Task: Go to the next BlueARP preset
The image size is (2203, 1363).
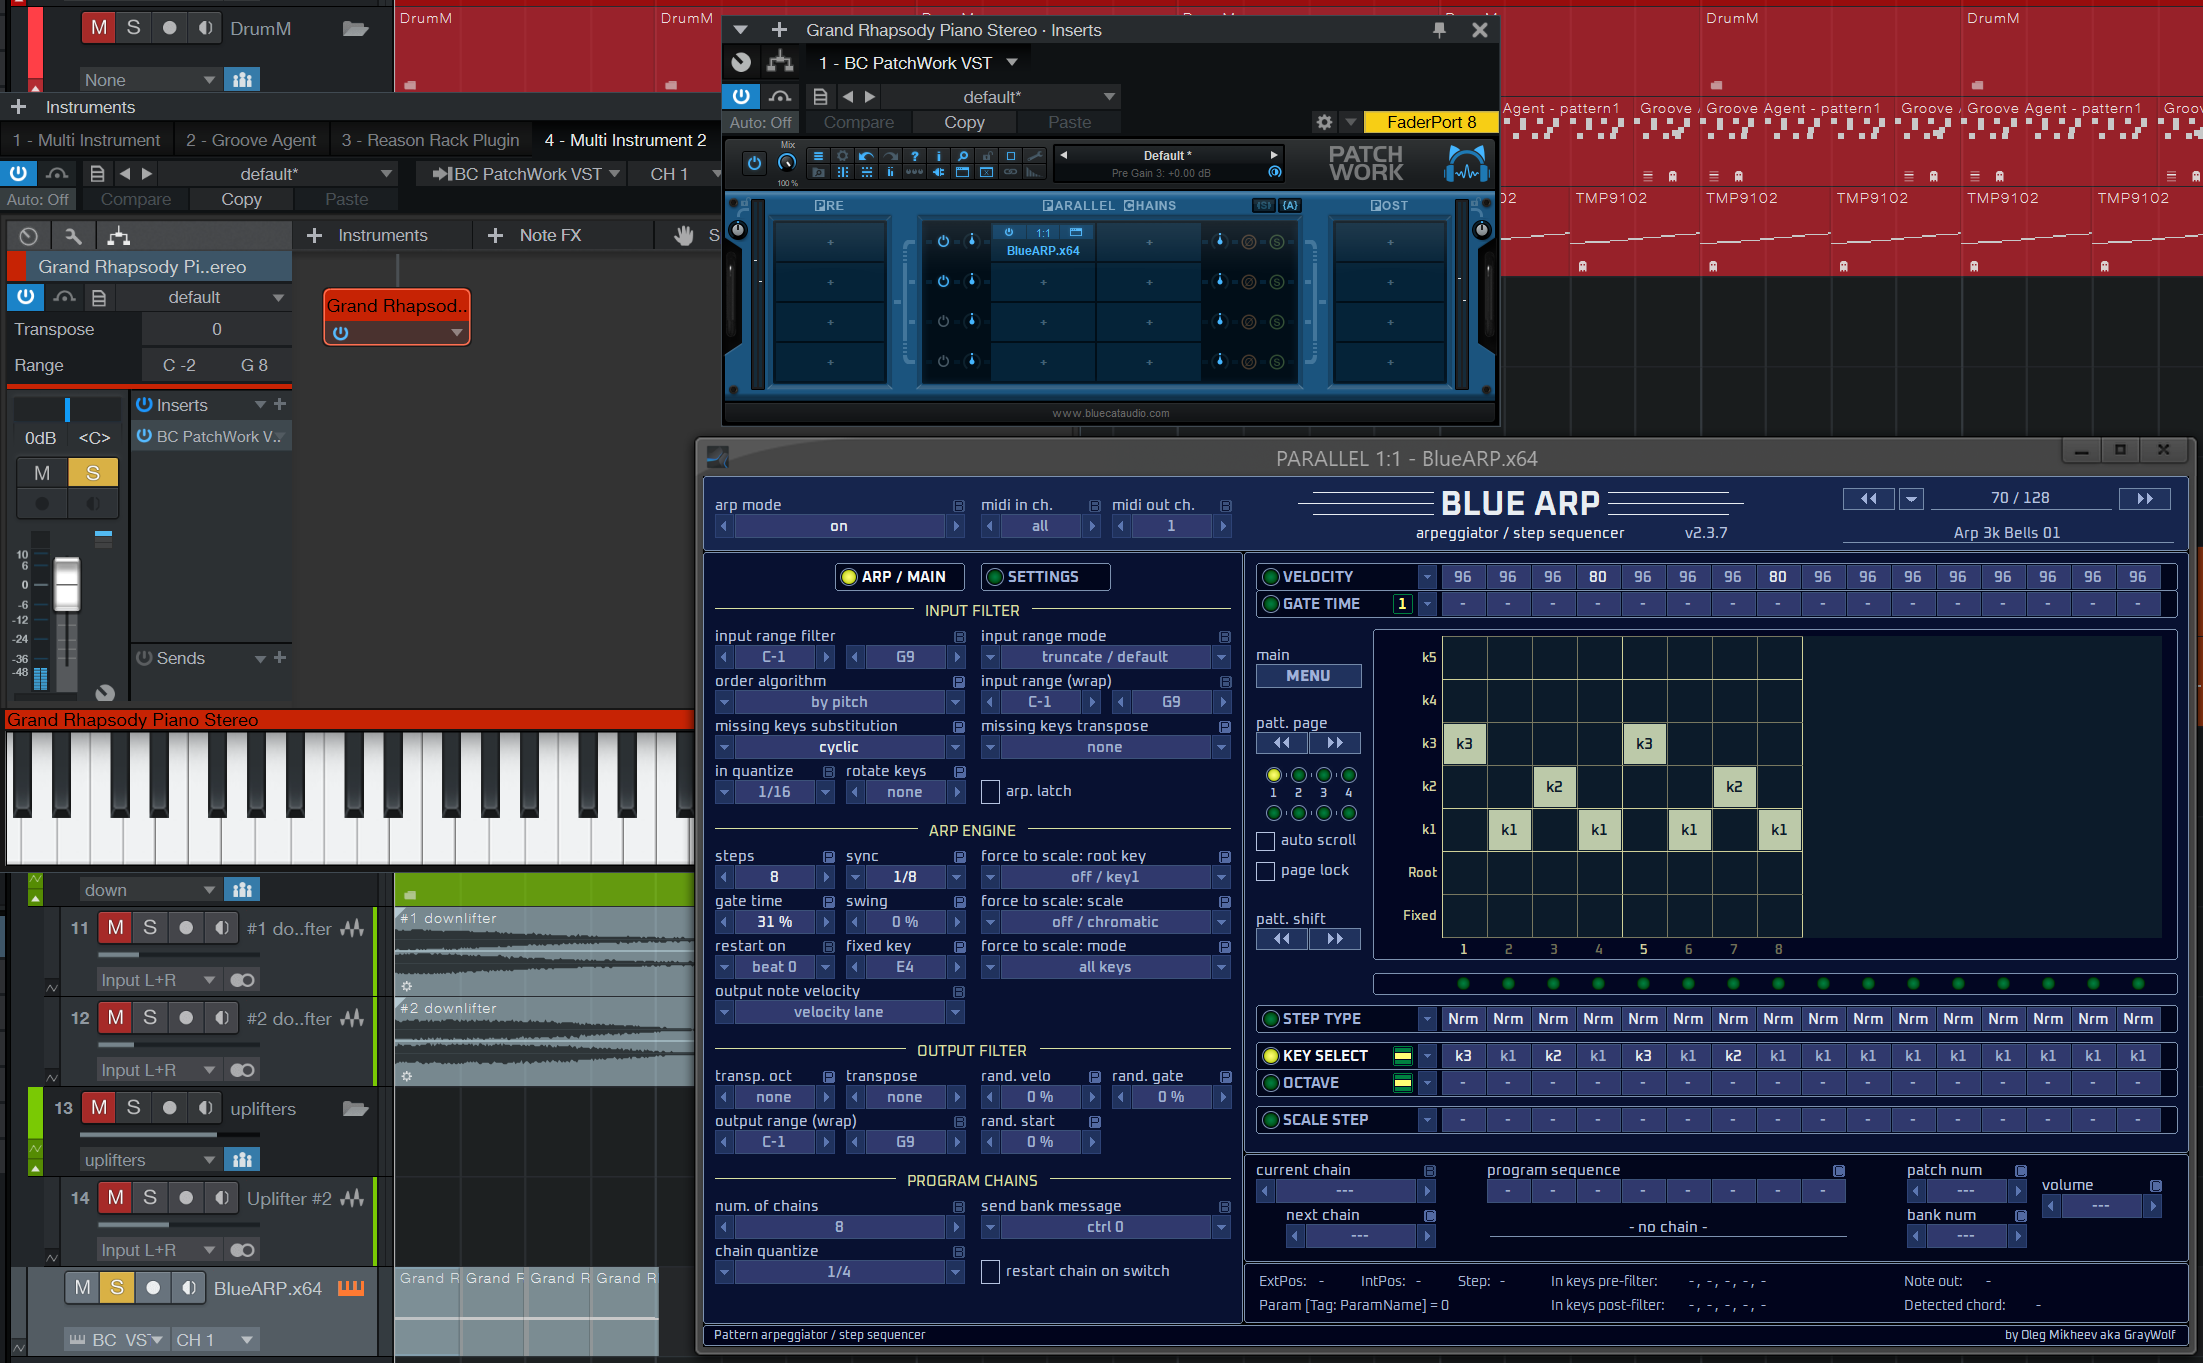Action: point(2145,499)
